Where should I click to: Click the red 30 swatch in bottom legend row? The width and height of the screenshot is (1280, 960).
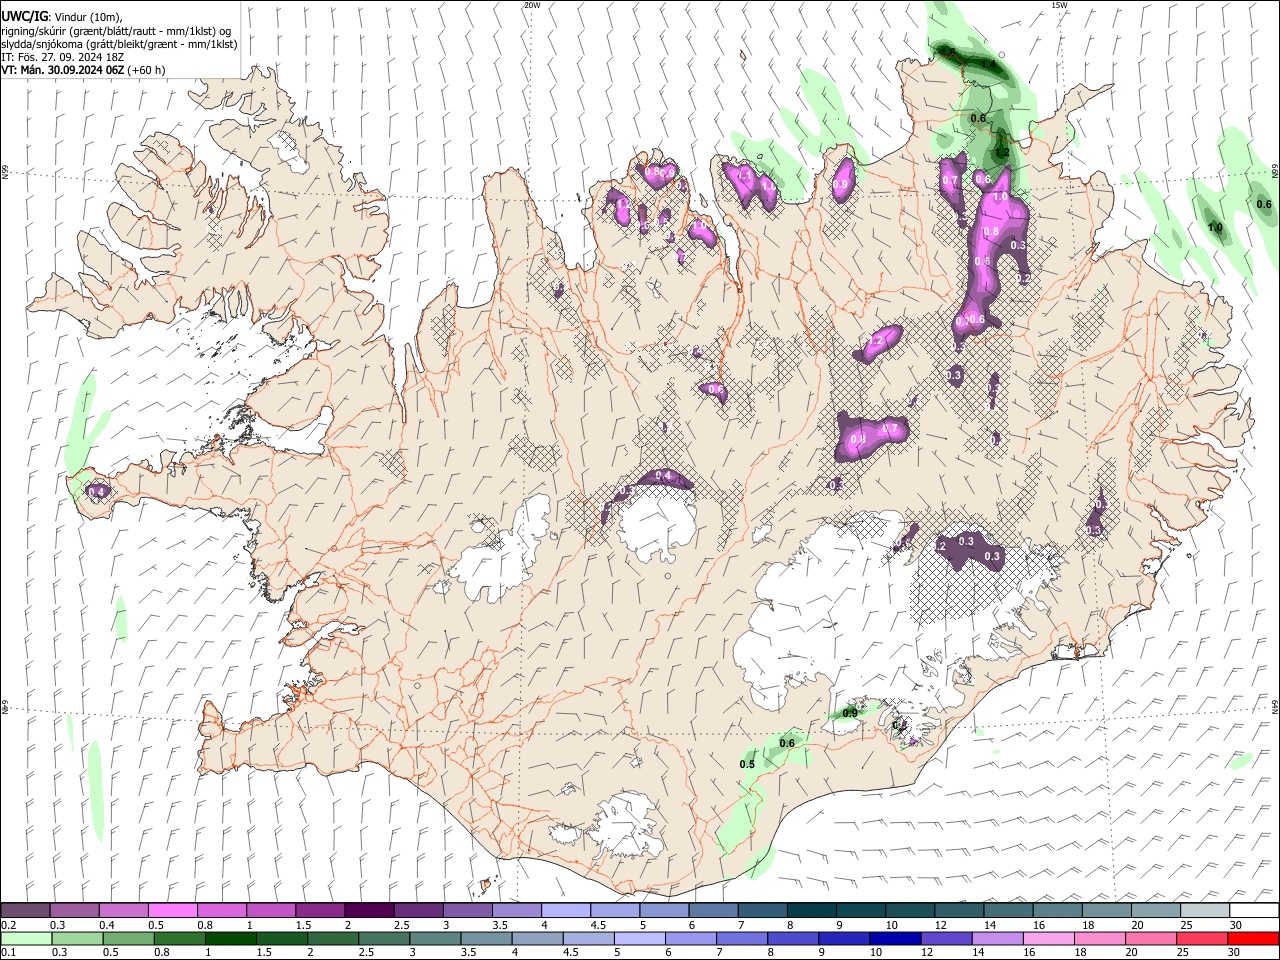tap(1253, 938)
